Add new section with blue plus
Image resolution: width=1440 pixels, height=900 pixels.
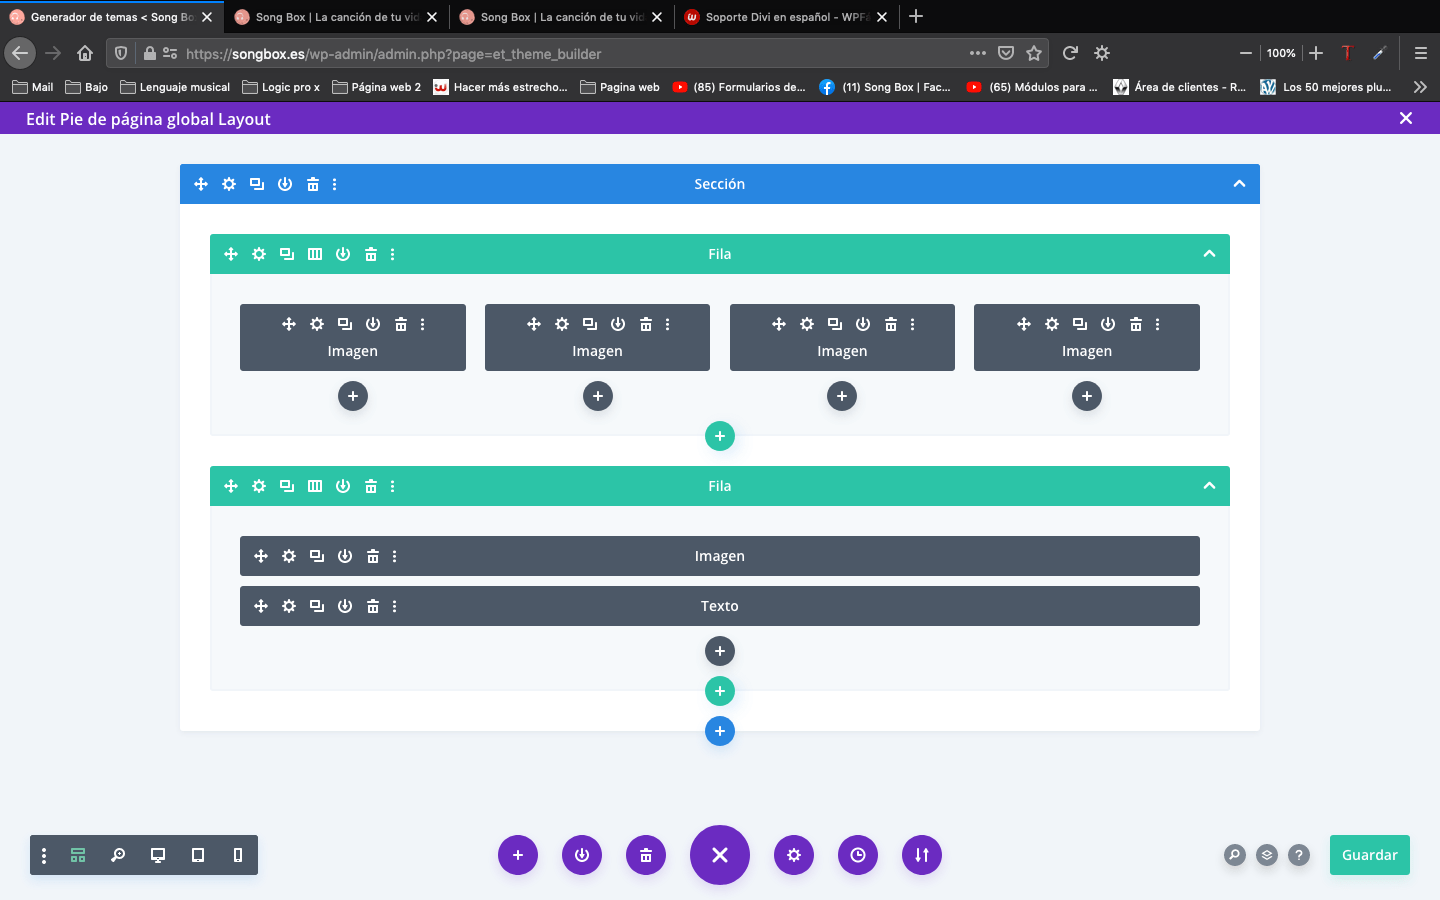point(720,731)
